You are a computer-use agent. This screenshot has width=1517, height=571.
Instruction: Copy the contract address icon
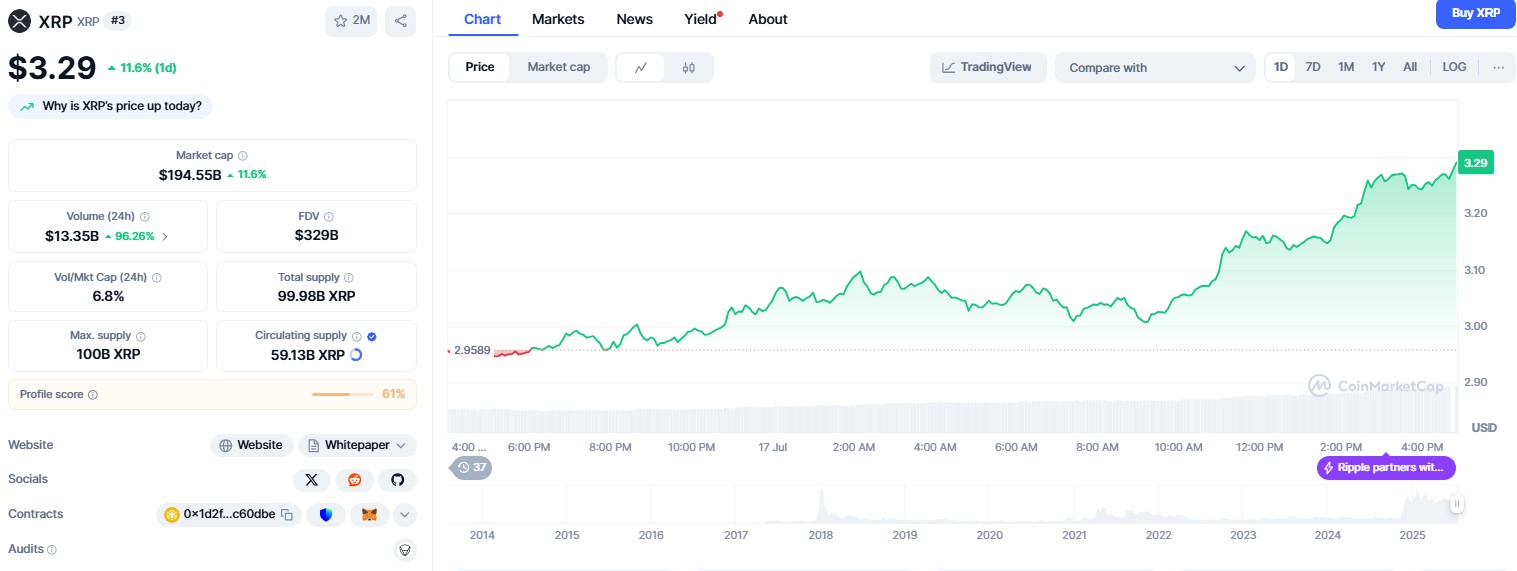287,515
